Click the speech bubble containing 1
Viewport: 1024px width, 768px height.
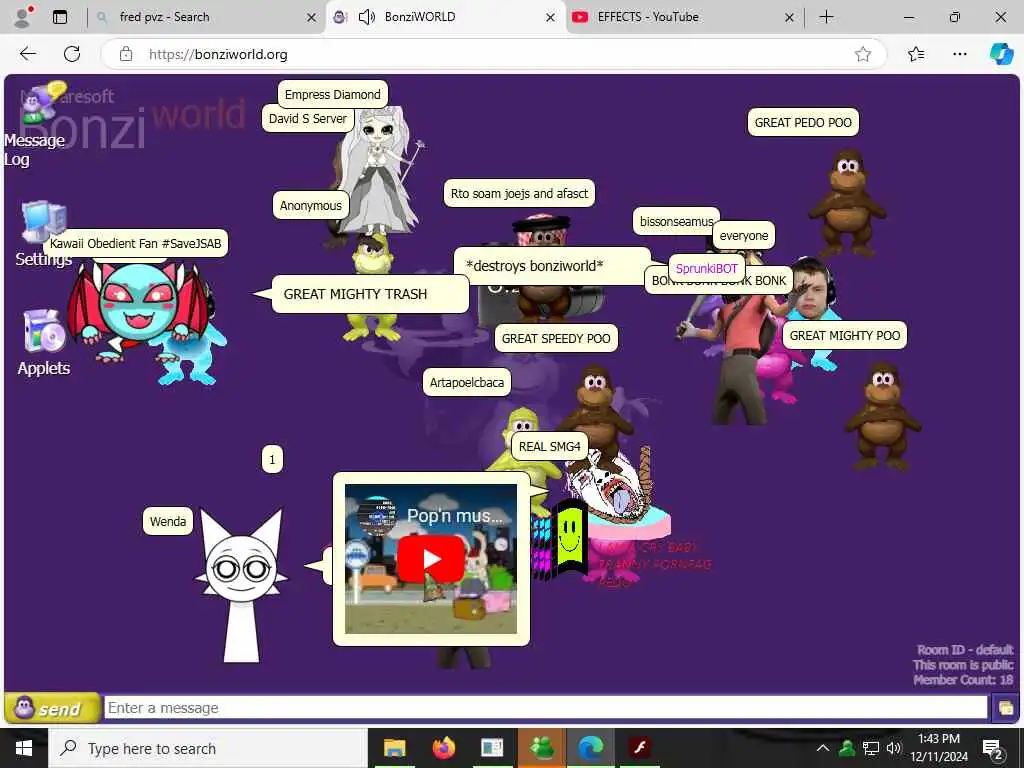pyautogui.click(x=272, y=459)
